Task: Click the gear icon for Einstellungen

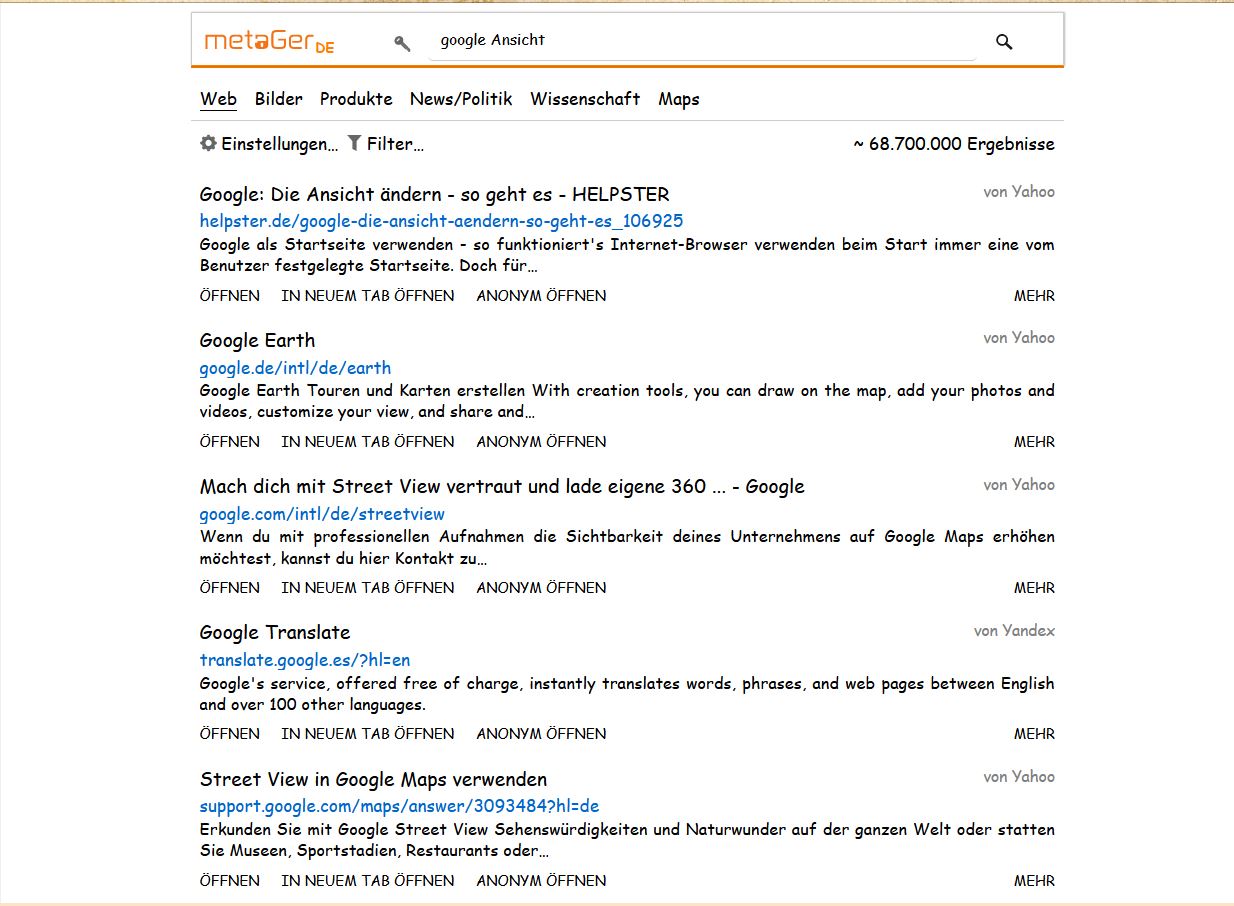Action: [x=208, y=143]
